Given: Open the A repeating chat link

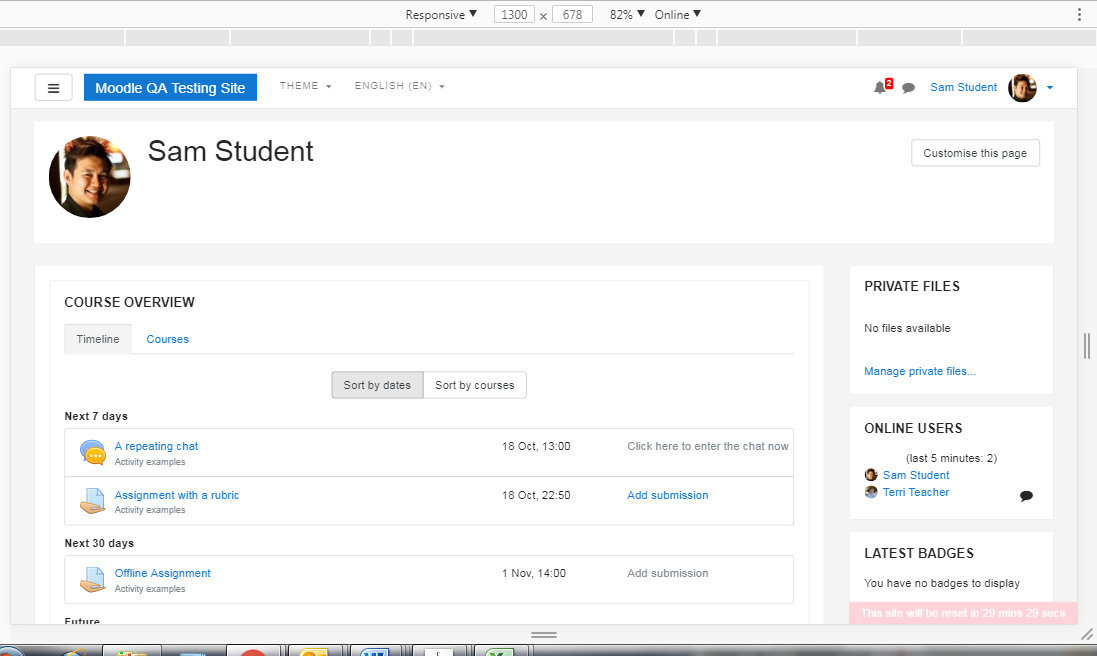Looking at the screenshot, I should (x=156, y=446).
